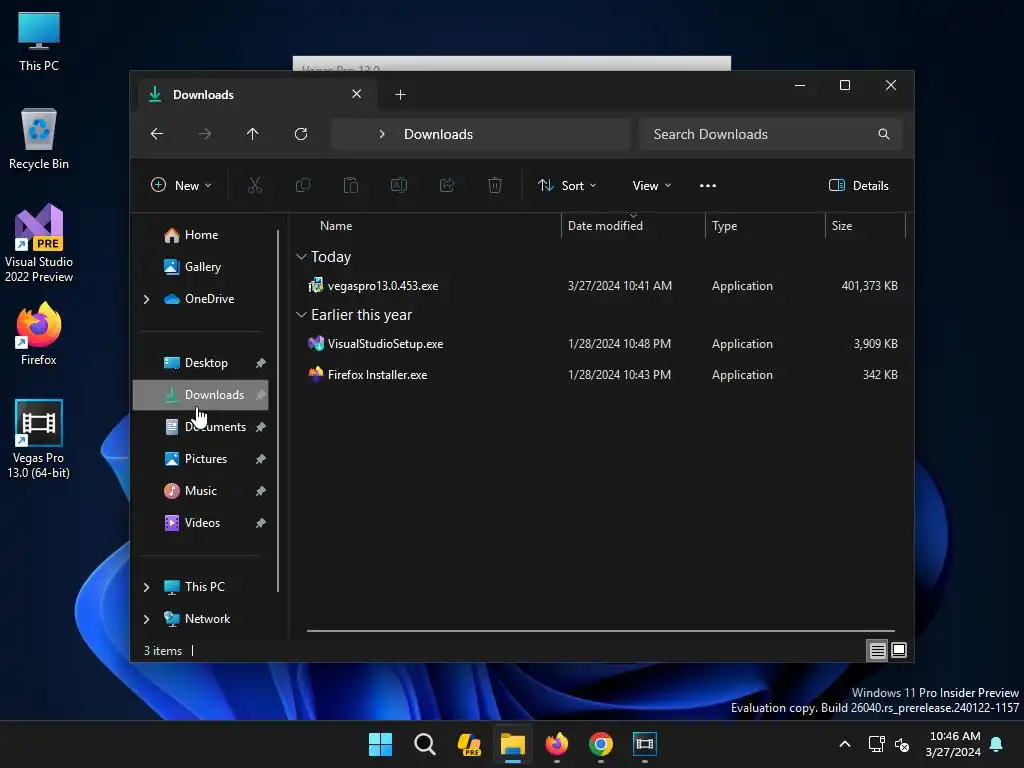Click the up-one-level arrow

pyautogui.click(x=253, y=134)
